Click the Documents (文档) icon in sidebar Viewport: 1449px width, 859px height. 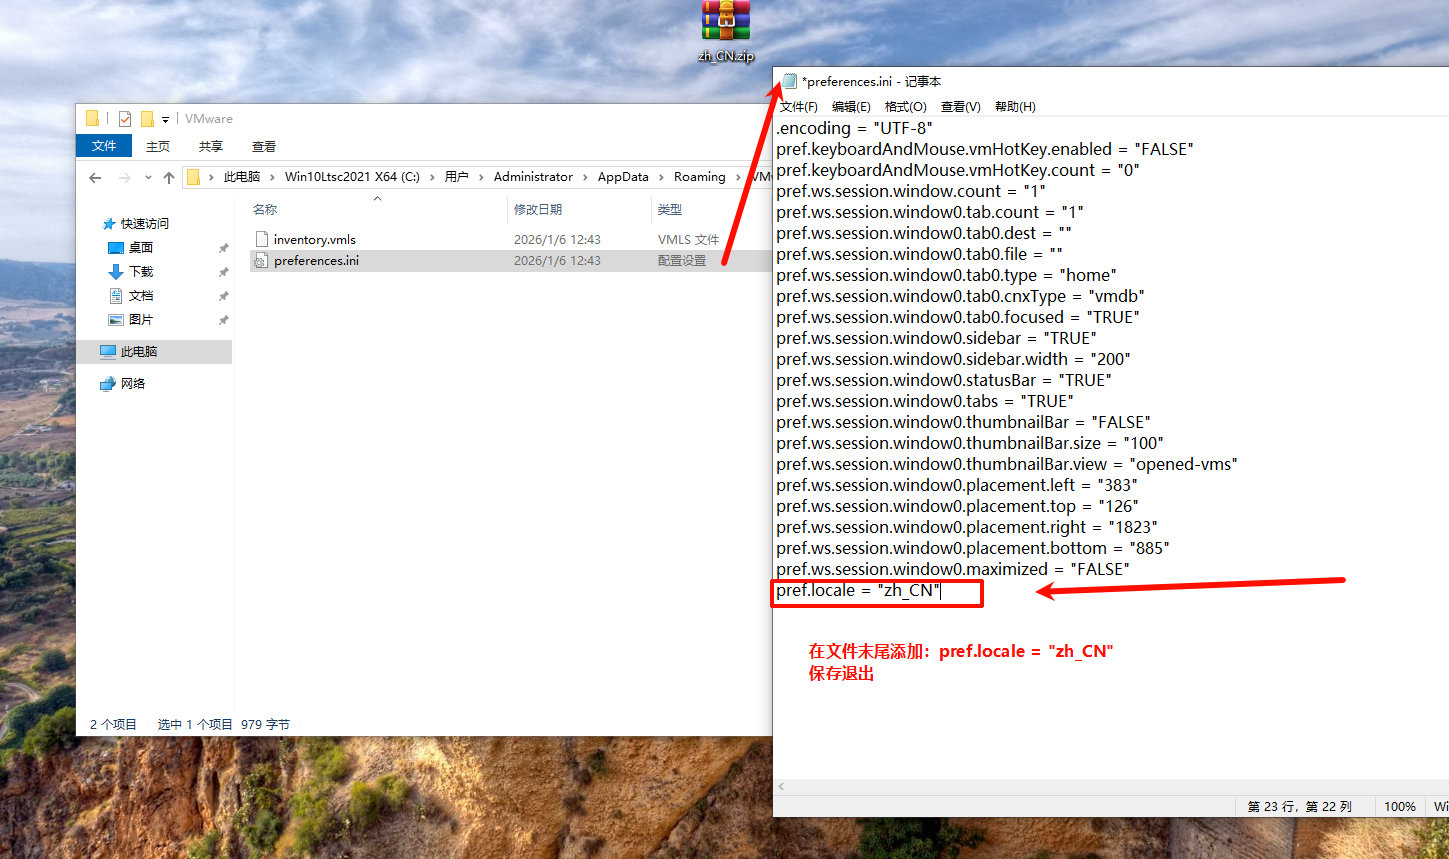[x=116, y=296]
